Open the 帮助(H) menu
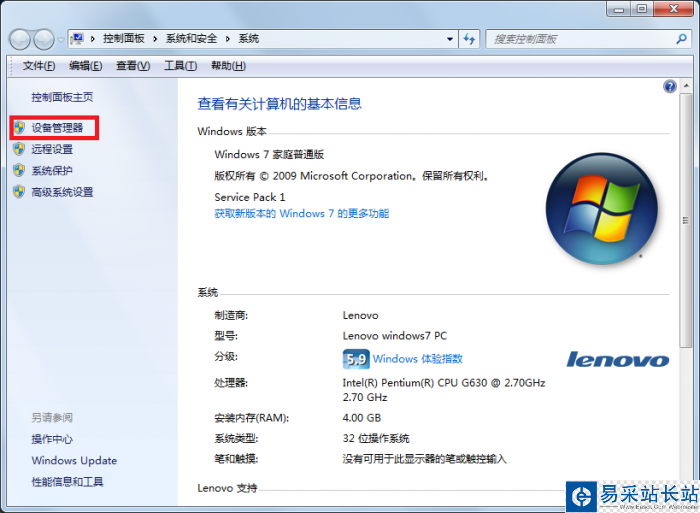700x513 pixels. tap(228, 66)
